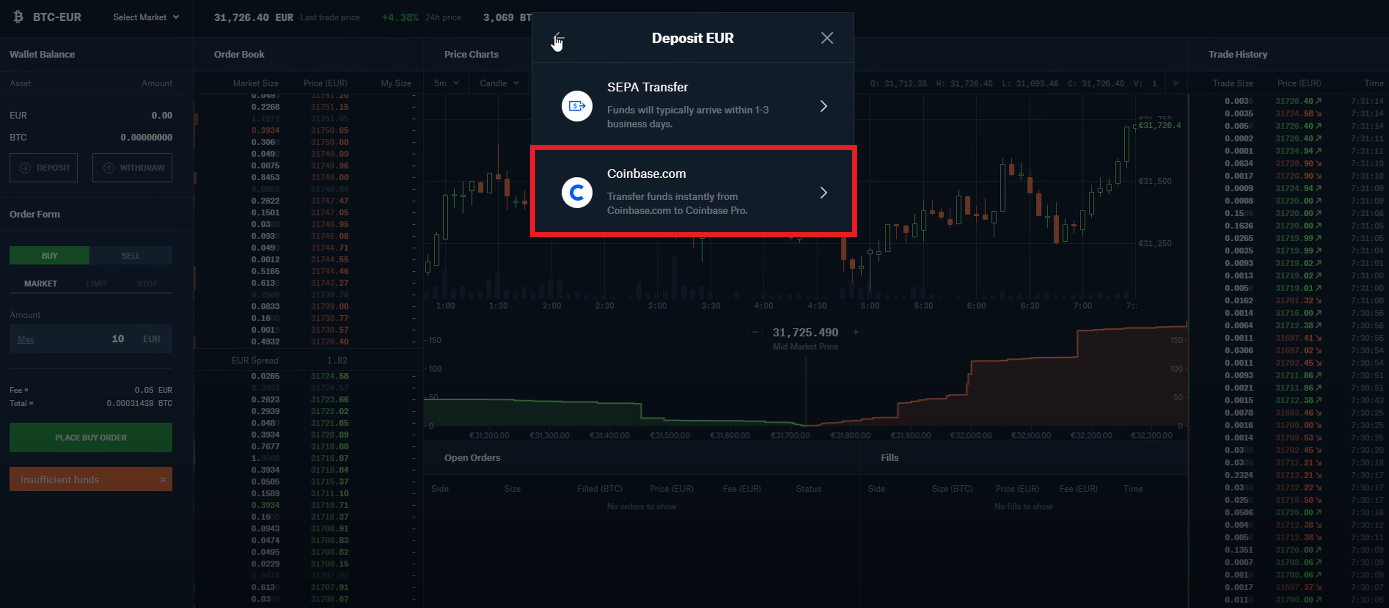The height and width of the screenshot is (608, 1389).
Task: Increase aggregation with the plus beside mid market price
Action: click(855, 332)
